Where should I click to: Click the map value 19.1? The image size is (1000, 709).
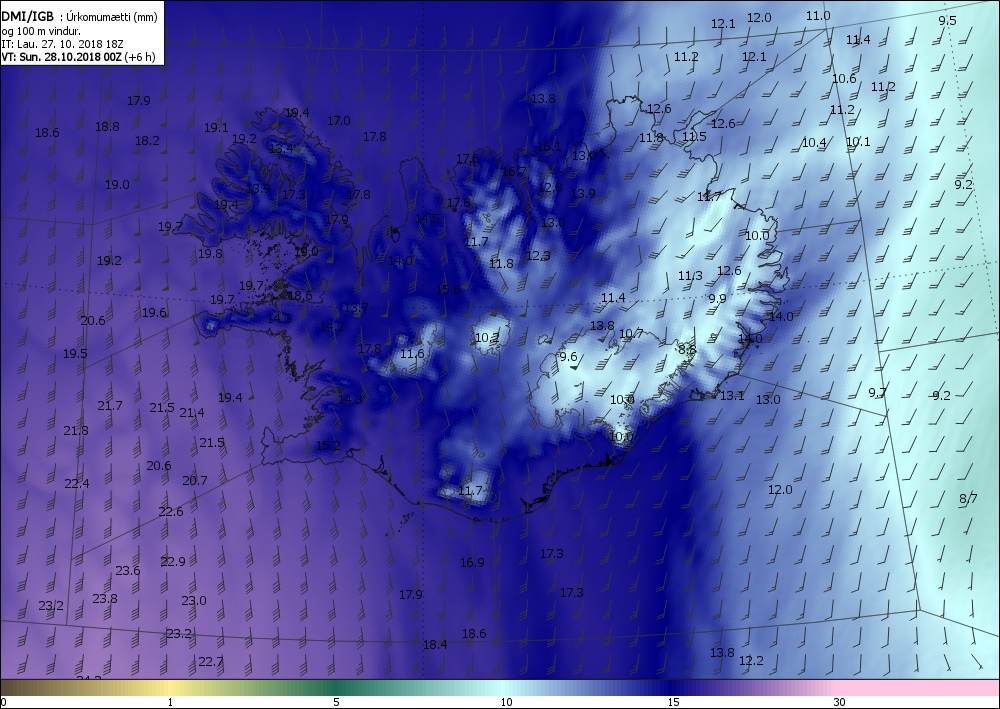216,128
